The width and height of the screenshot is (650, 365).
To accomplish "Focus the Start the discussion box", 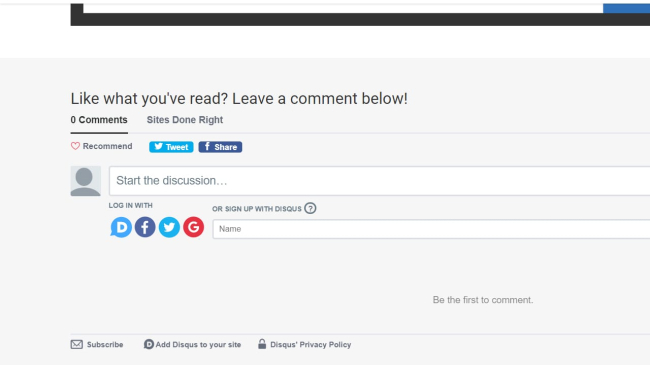I will pyautogui.click(x=379, y=181).
